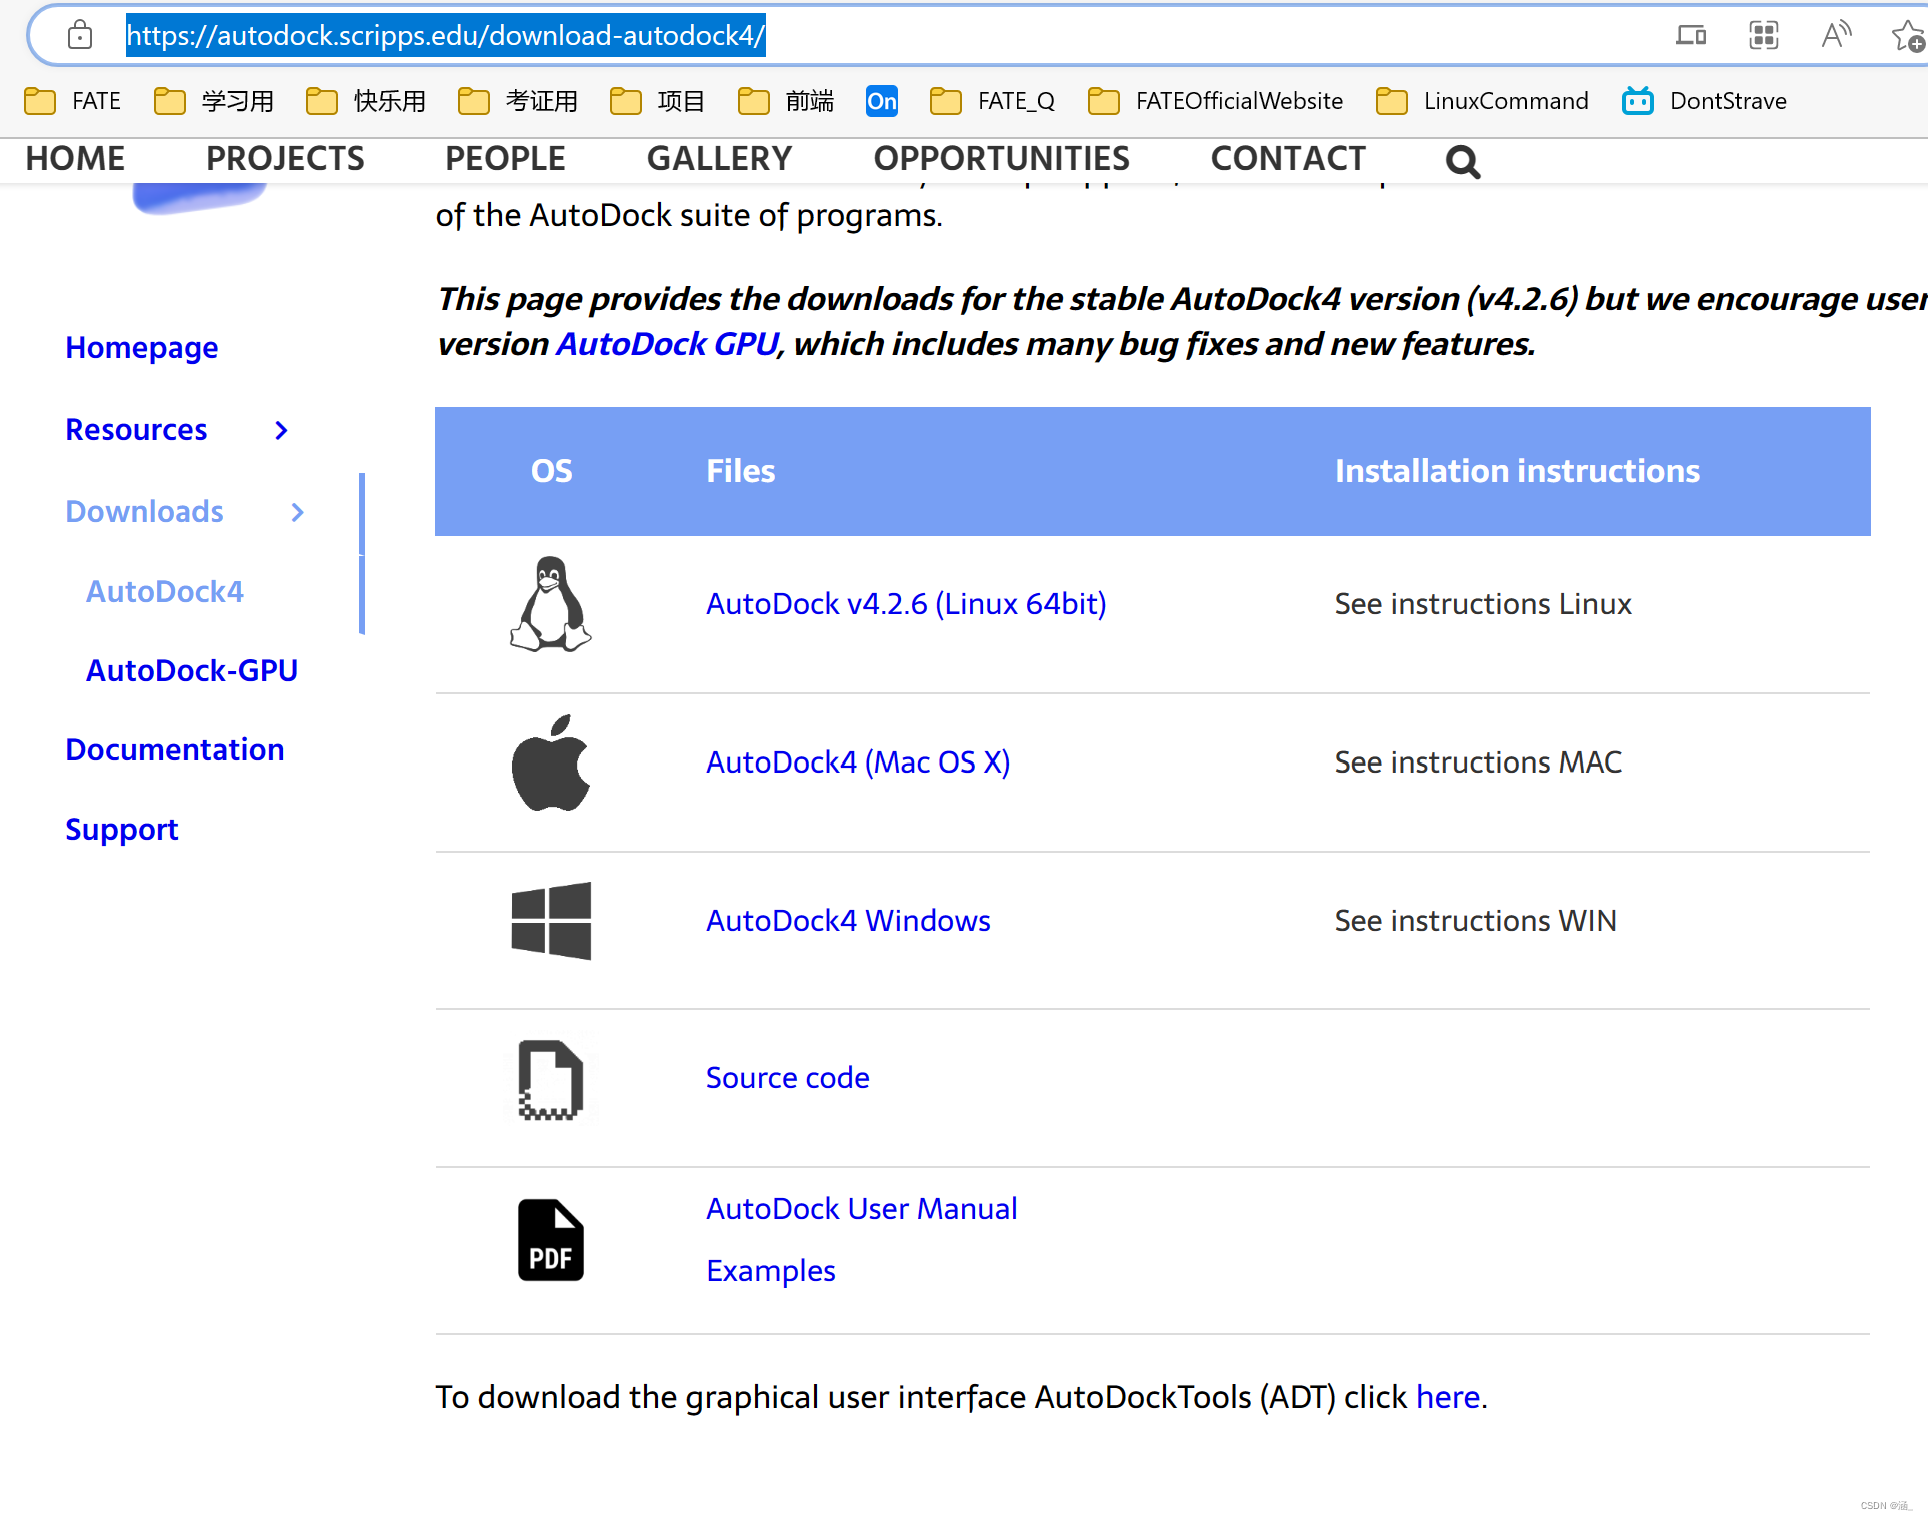Expand the Resources sidebar chevron
This screenshot has height=1520, width=1928.
pyautogui.click(x=281, y=430)
